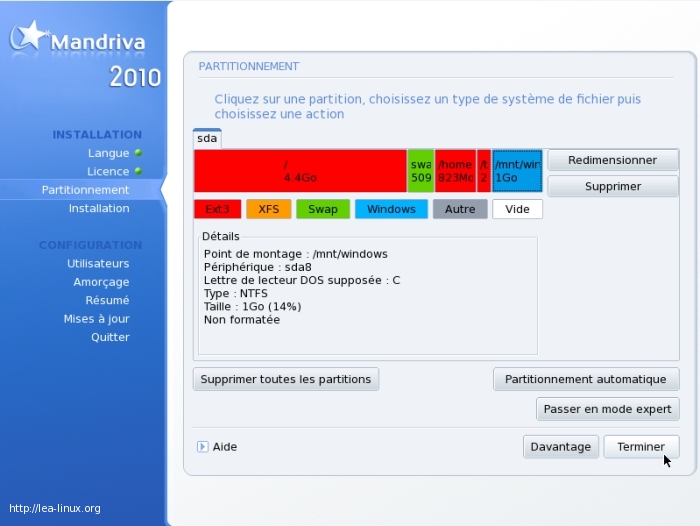
Task: Choose the Ext3 filesystem type
Action: tap(217, 209)
